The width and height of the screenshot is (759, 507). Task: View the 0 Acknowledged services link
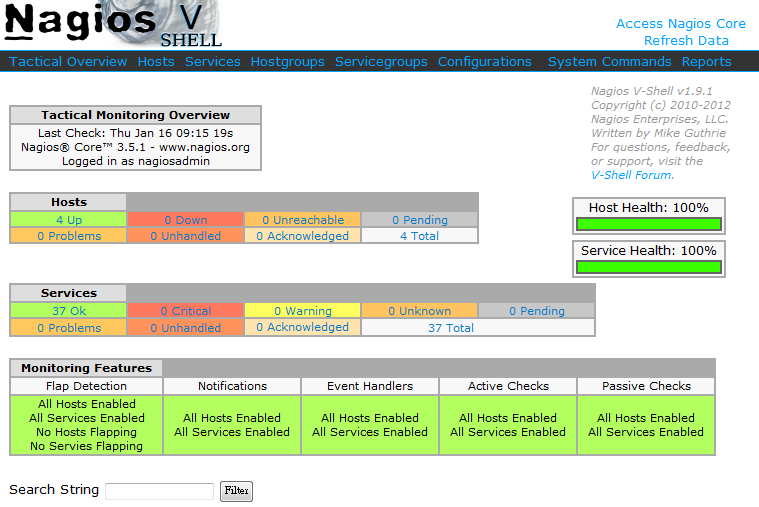(303, 327)
